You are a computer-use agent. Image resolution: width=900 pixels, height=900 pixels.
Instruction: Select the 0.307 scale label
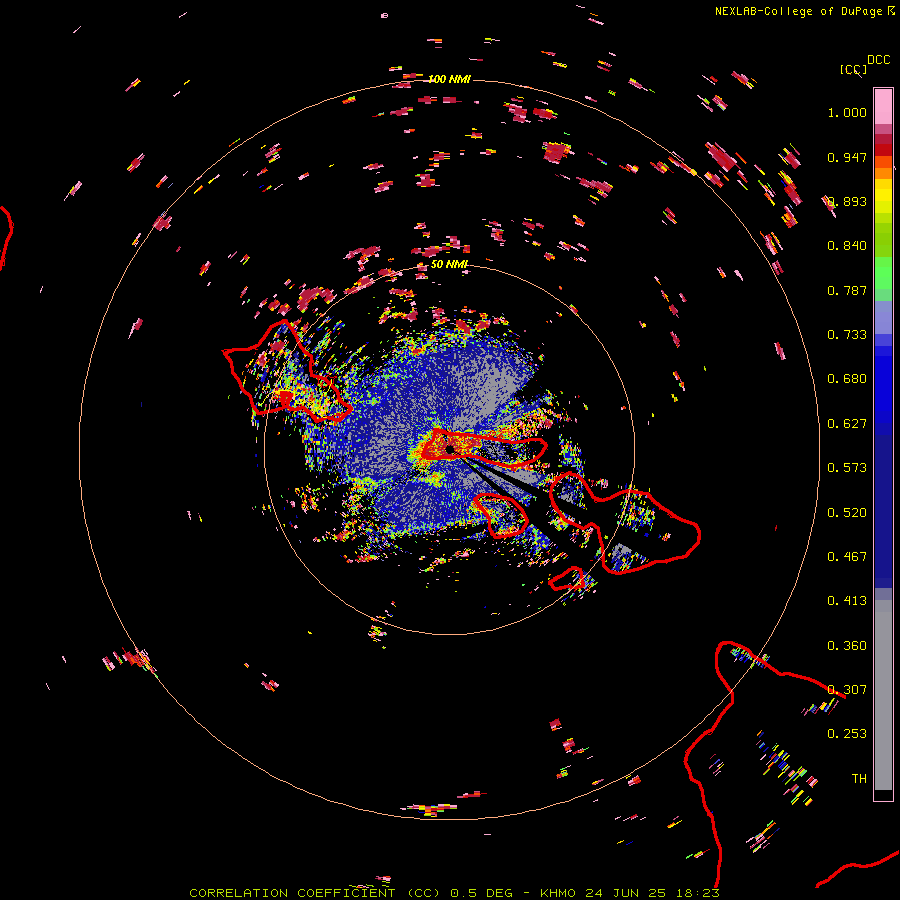coord(847,690)
